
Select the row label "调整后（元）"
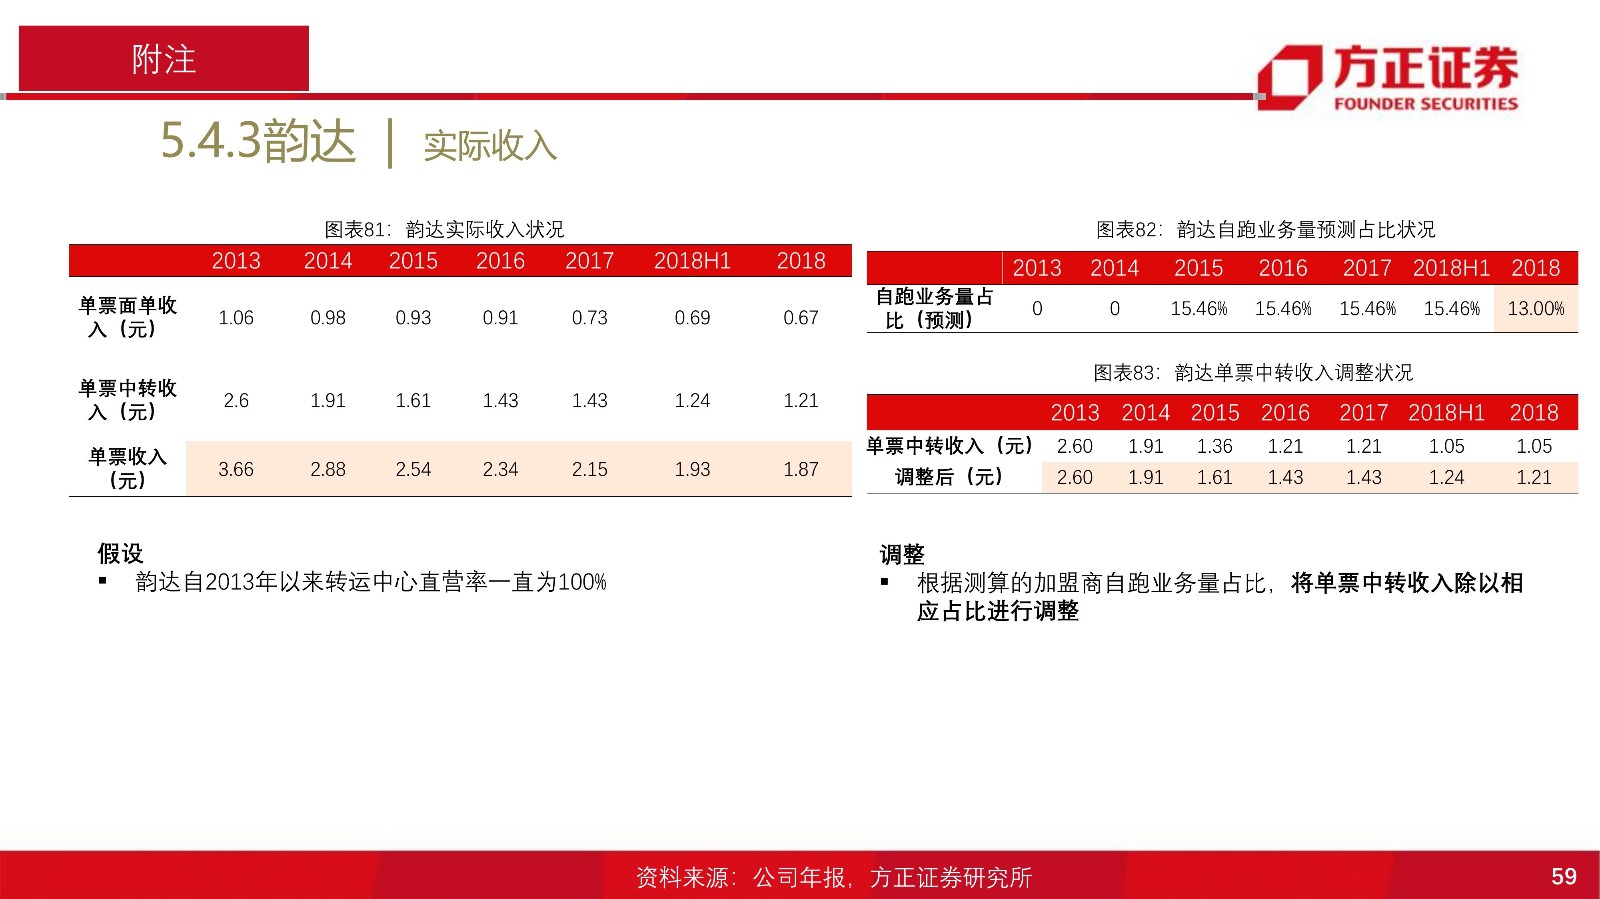coord(948,477)
